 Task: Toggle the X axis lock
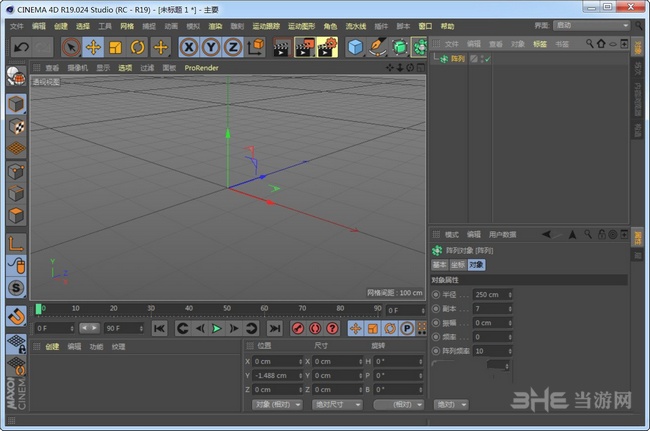coord(189,47)
